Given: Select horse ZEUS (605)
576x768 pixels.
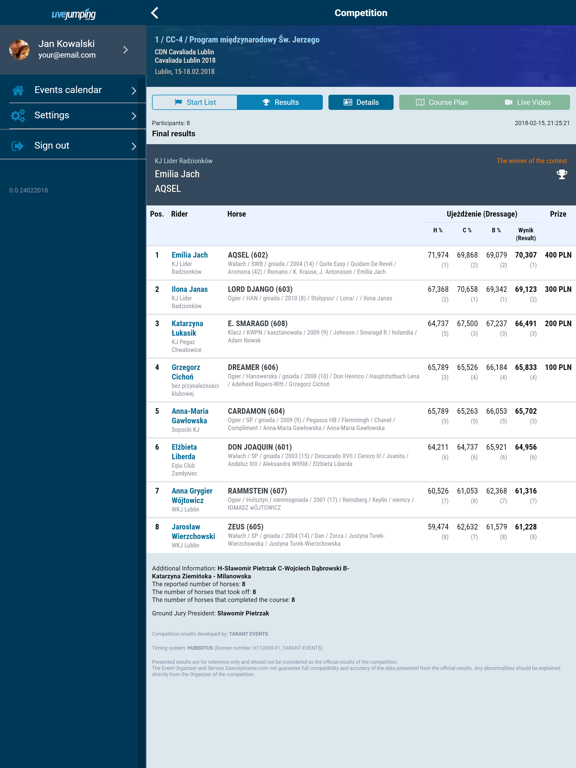Looking at the screenshot, I should (x=245, y=527).
